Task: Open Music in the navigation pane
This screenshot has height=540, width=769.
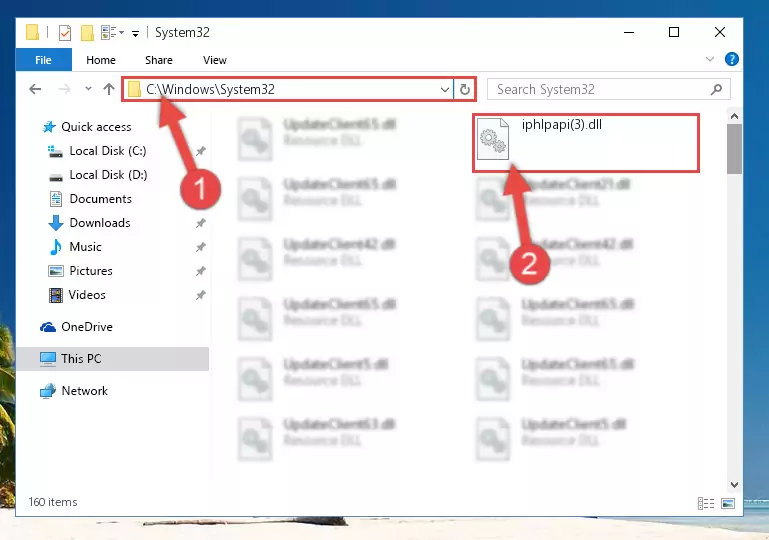Action: click(x=85, y=247)
